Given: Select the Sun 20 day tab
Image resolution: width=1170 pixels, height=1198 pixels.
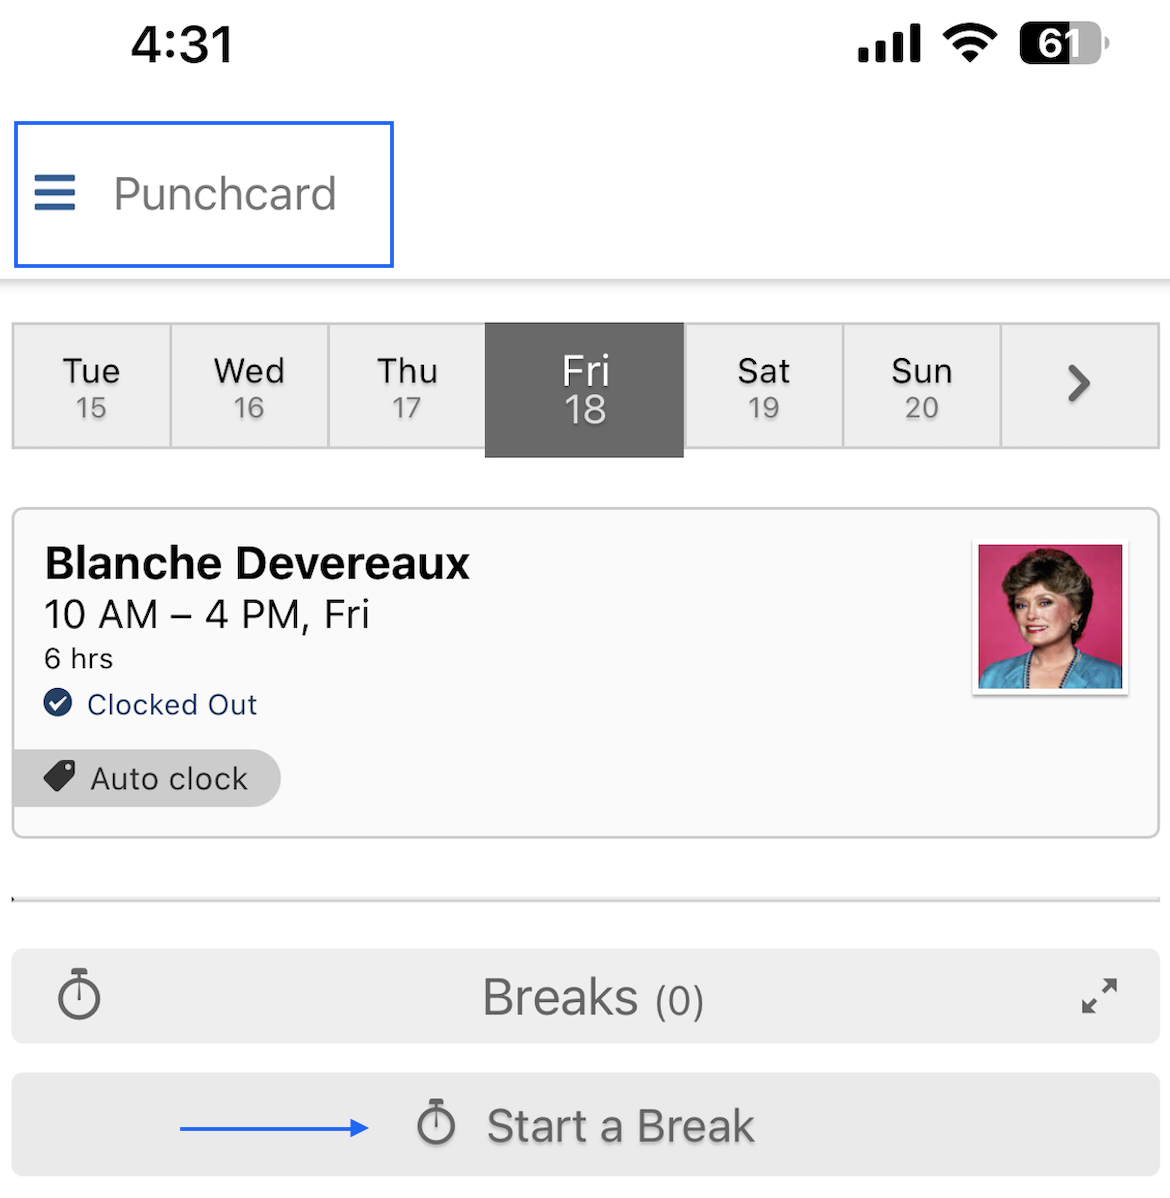Looking at the screenshot, I should (x=922, y=385).
